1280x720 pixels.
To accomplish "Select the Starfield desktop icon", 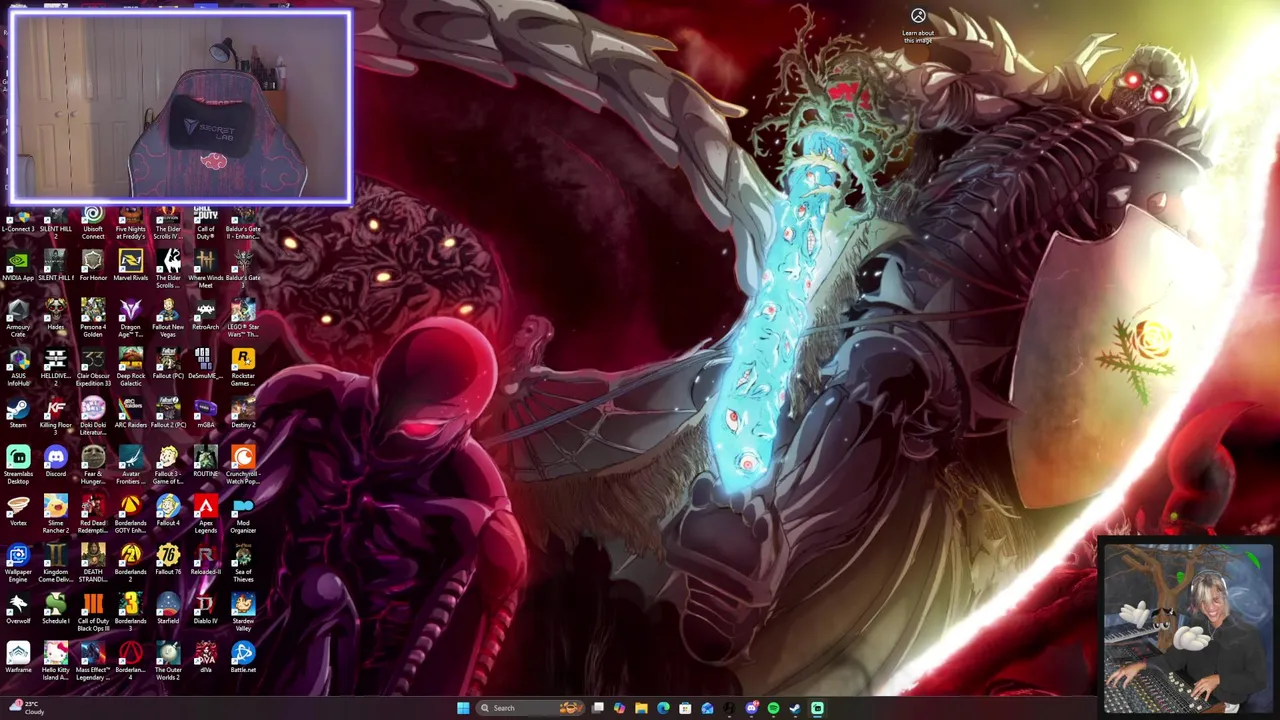I will point(168,609).
